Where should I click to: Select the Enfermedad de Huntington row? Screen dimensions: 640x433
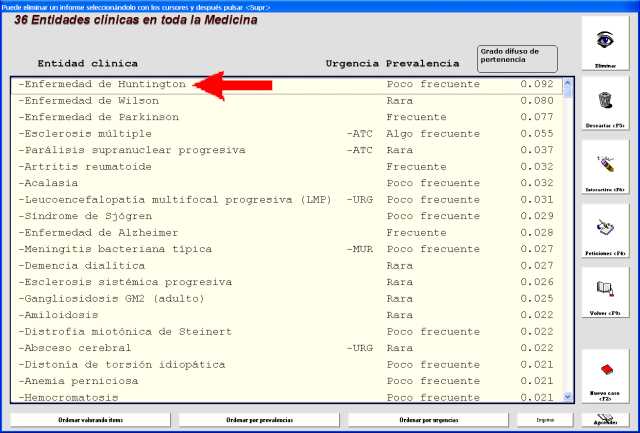[x=287, y=84]
